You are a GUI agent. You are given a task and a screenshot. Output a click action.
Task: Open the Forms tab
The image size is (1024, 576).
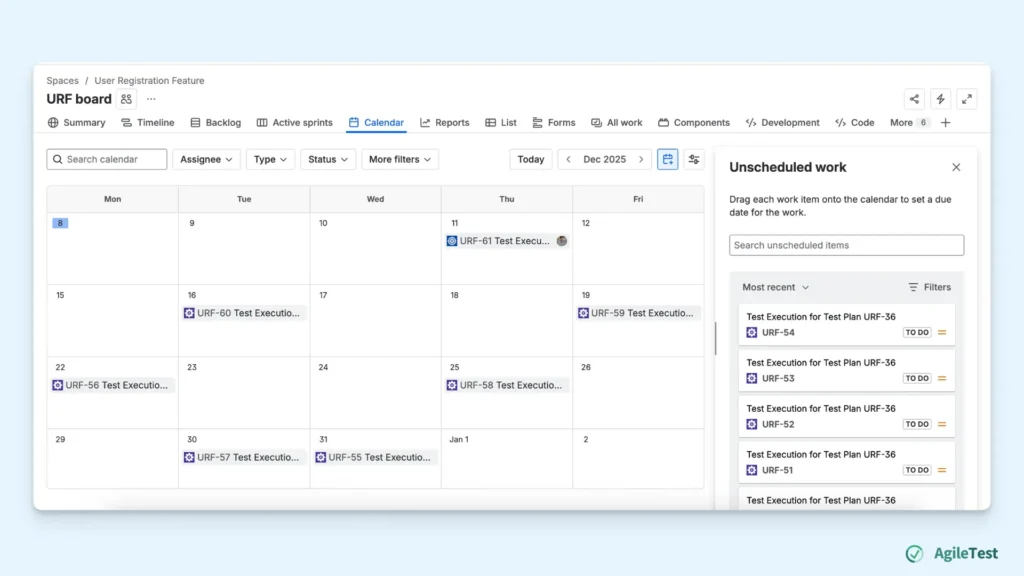[554, 123]
